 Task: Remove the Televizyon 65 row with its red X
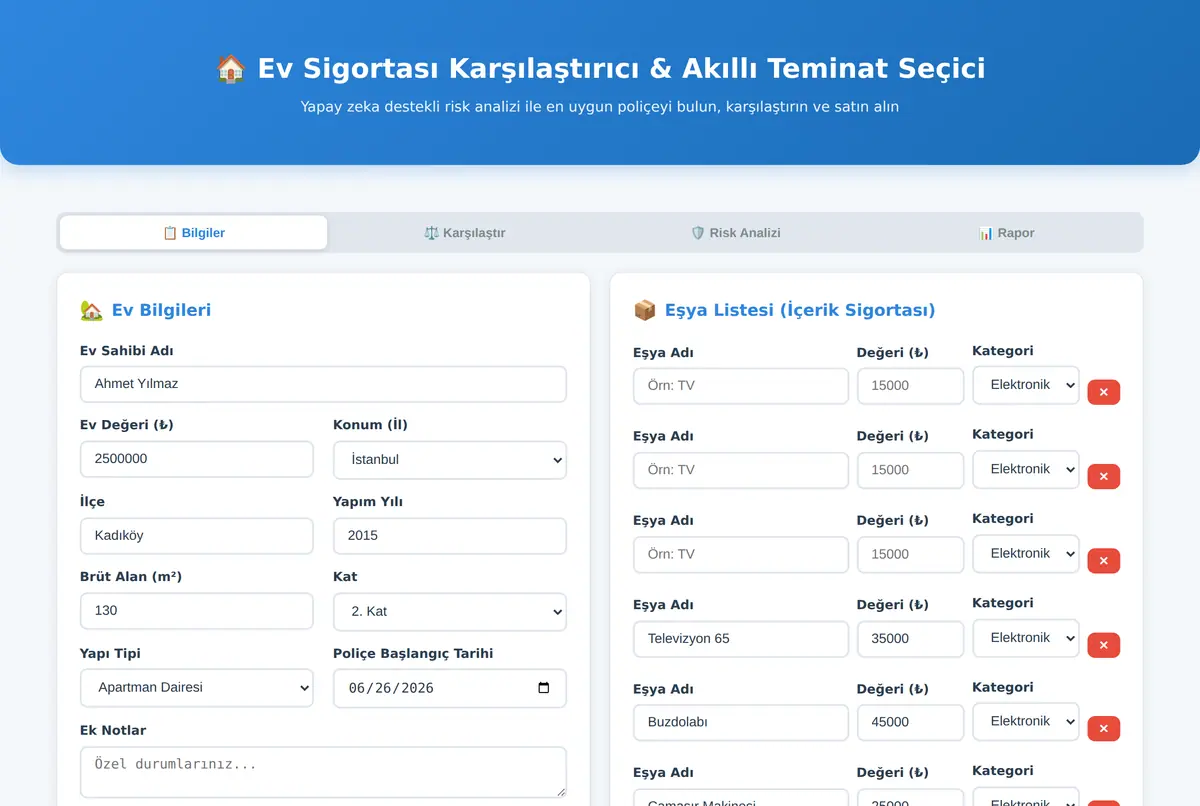point(1104,645)
